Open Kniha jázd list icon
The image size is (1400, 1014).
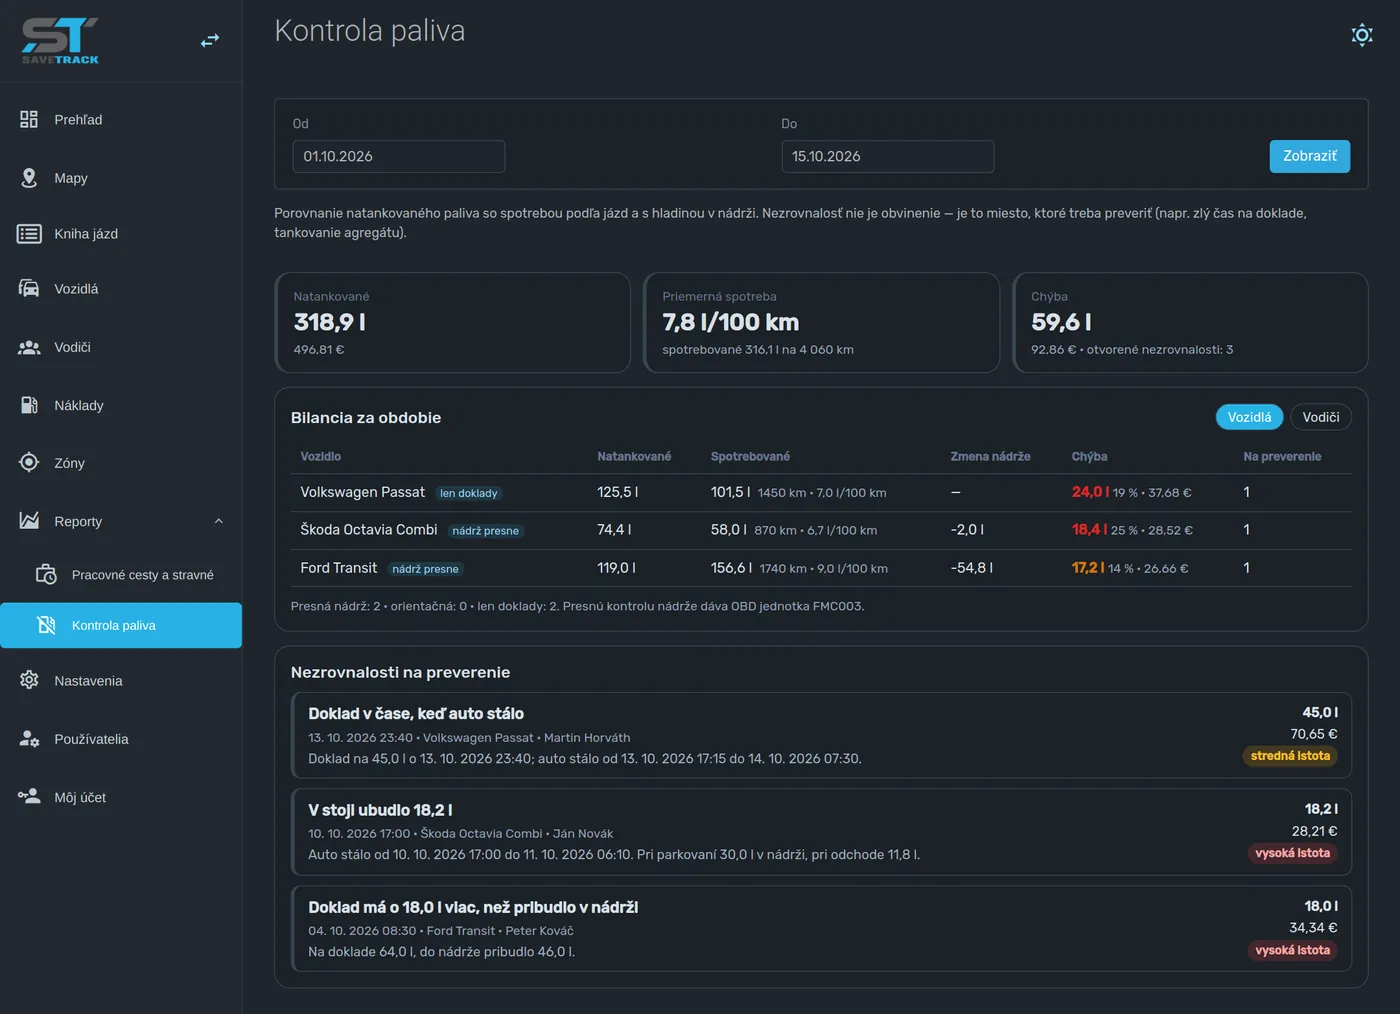[x=29, y=234]
